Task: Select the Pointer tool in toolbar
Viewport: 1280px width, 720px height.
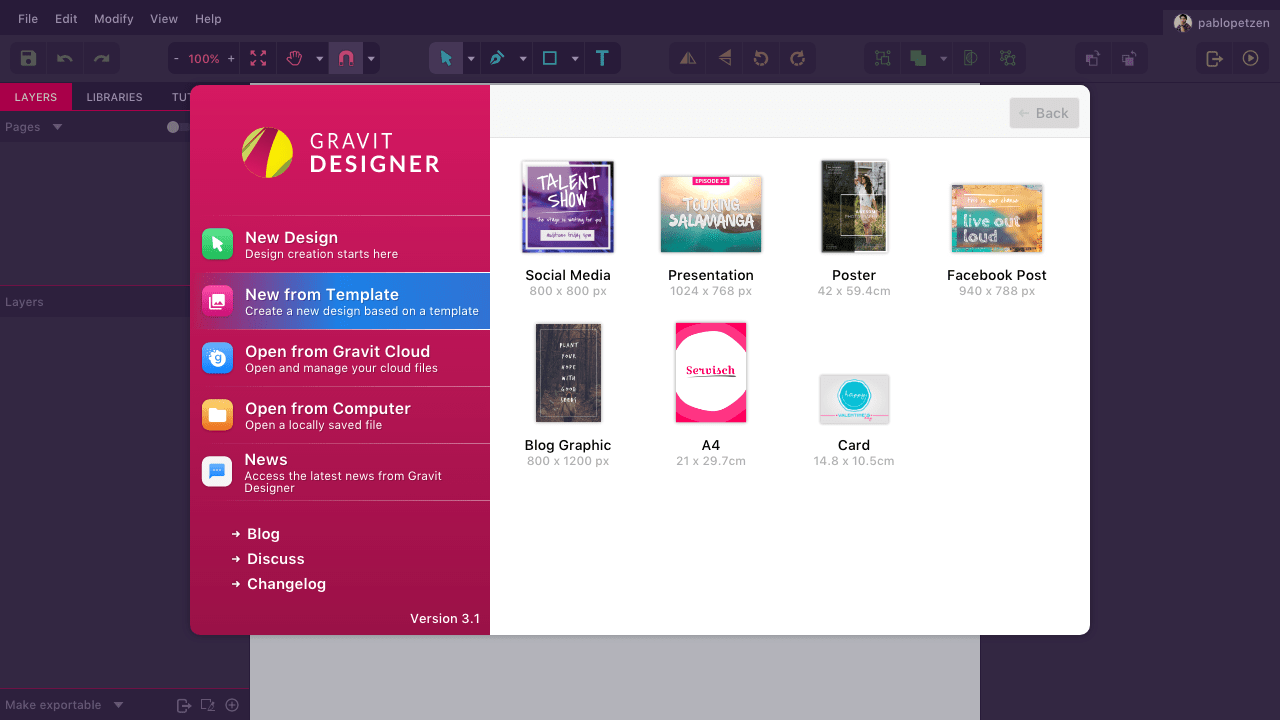Action: (446, 59)
